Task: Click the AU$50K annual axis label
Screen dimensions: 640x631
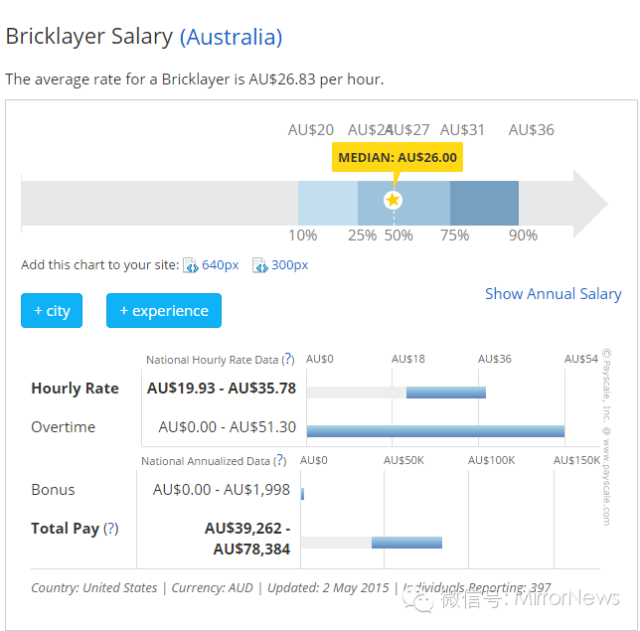Action: (404, 460)
